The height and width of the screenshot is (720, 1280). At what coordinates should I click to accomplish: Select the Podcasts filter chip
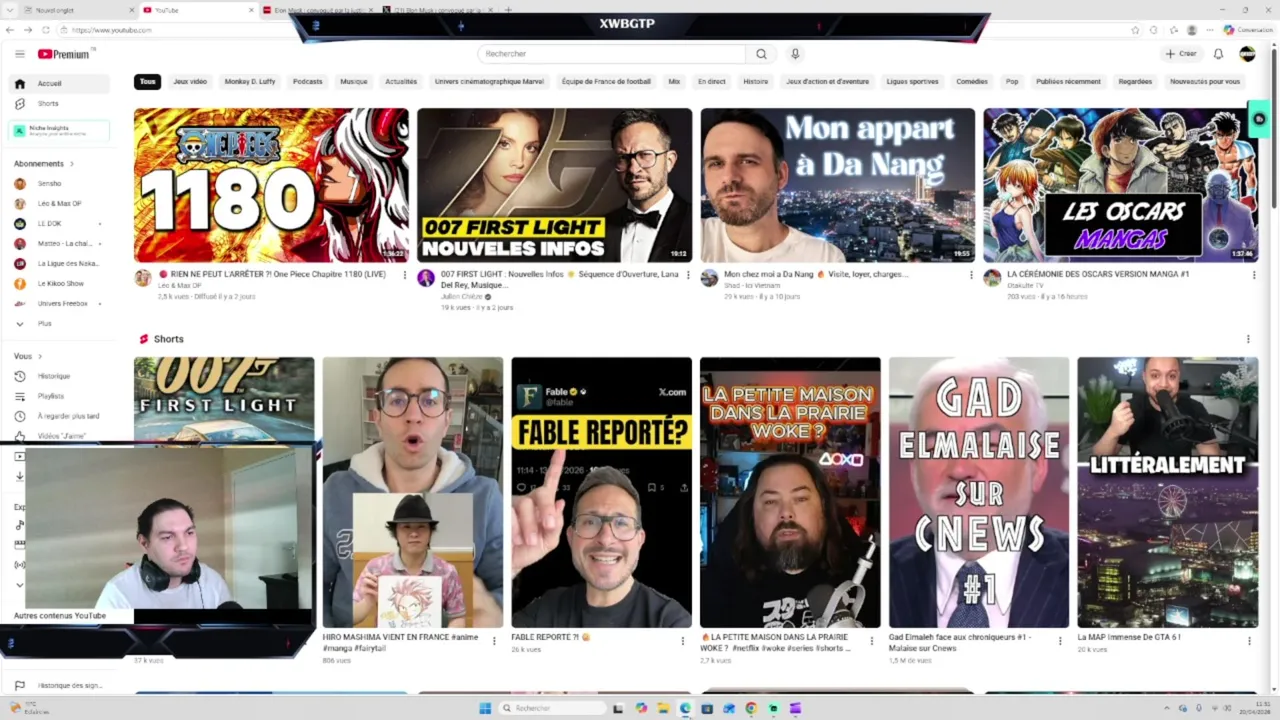point(308,82)
